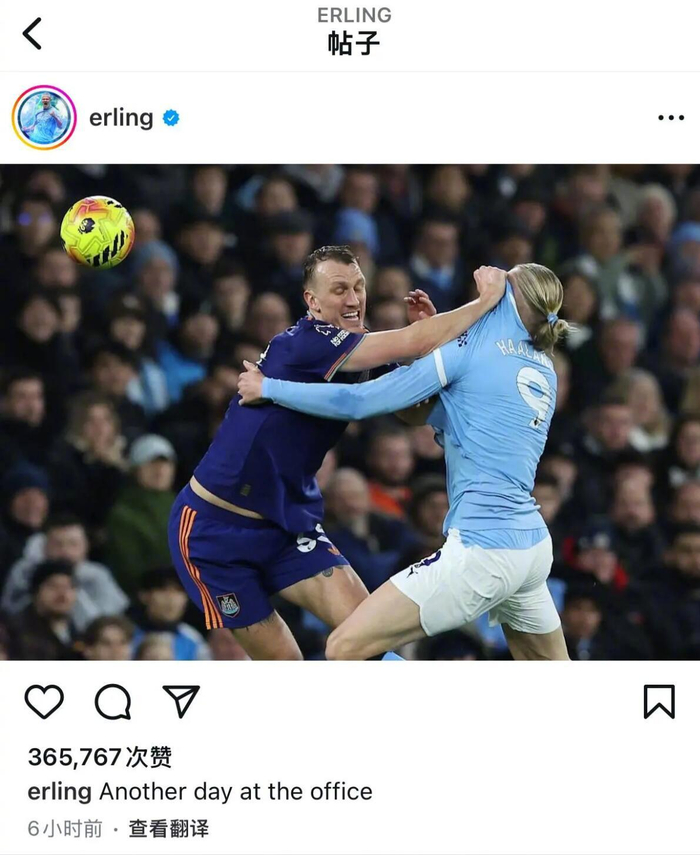This screenshot has width=700, height=855.
Task: Share the post with the paper plane icon
Action: click(182, 701)
